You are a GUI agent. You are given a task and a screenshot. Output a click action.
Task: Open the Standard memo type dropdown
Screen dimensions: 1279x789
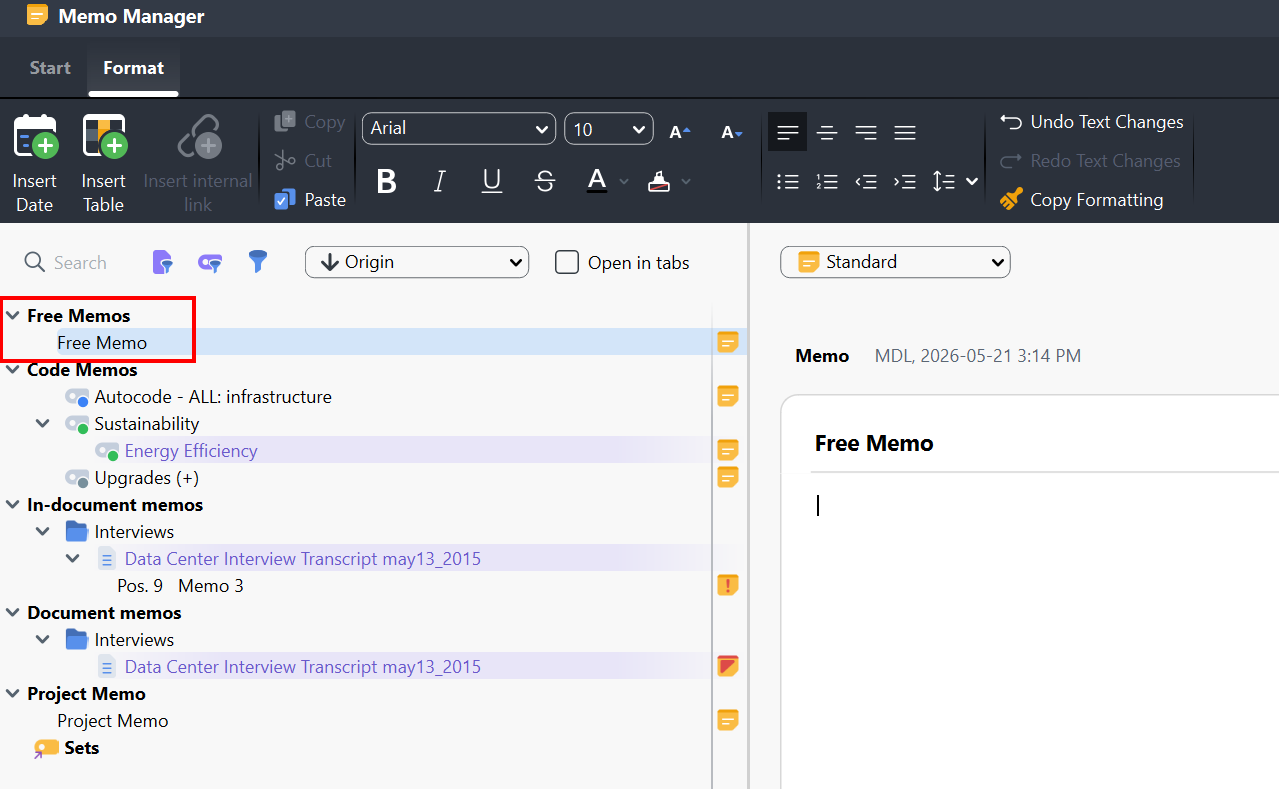(x=895, y=262)
